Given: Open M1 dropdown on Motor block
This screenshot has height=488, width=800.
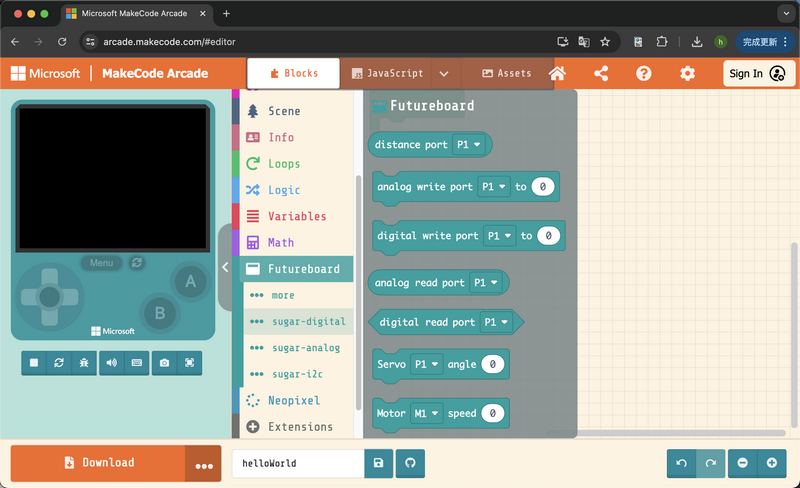Looking at the screenshot, I should [x=425, y=412].
